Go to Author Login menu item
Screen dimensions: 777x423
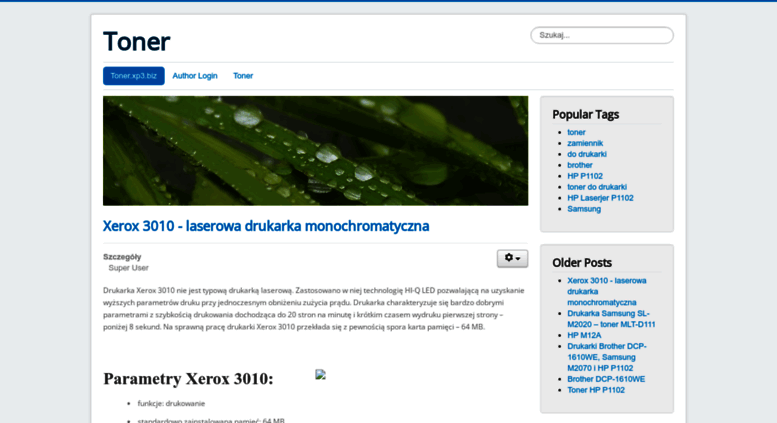[195, 76]
